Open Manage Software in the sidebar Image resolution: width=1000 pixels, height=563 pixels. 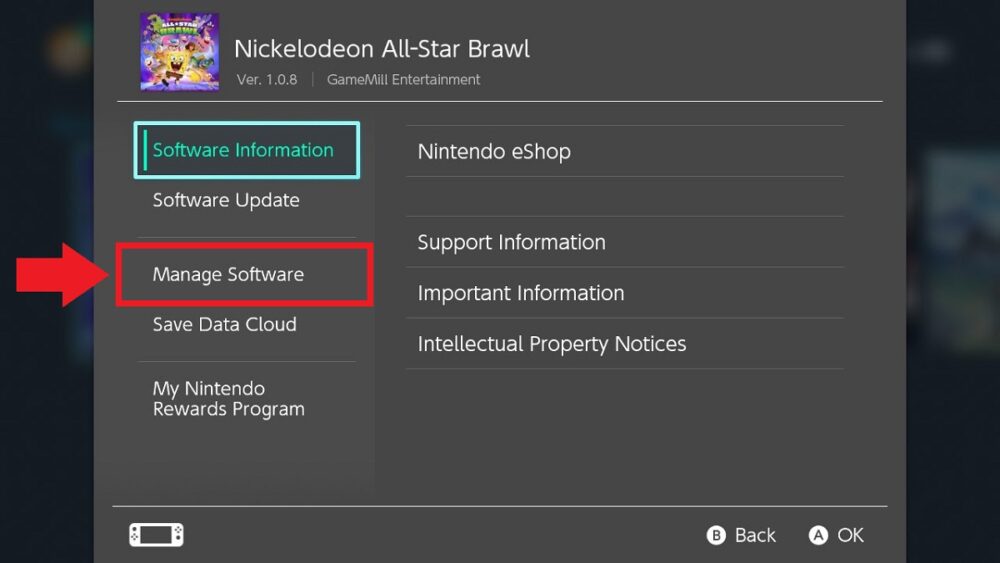[228, 274]
